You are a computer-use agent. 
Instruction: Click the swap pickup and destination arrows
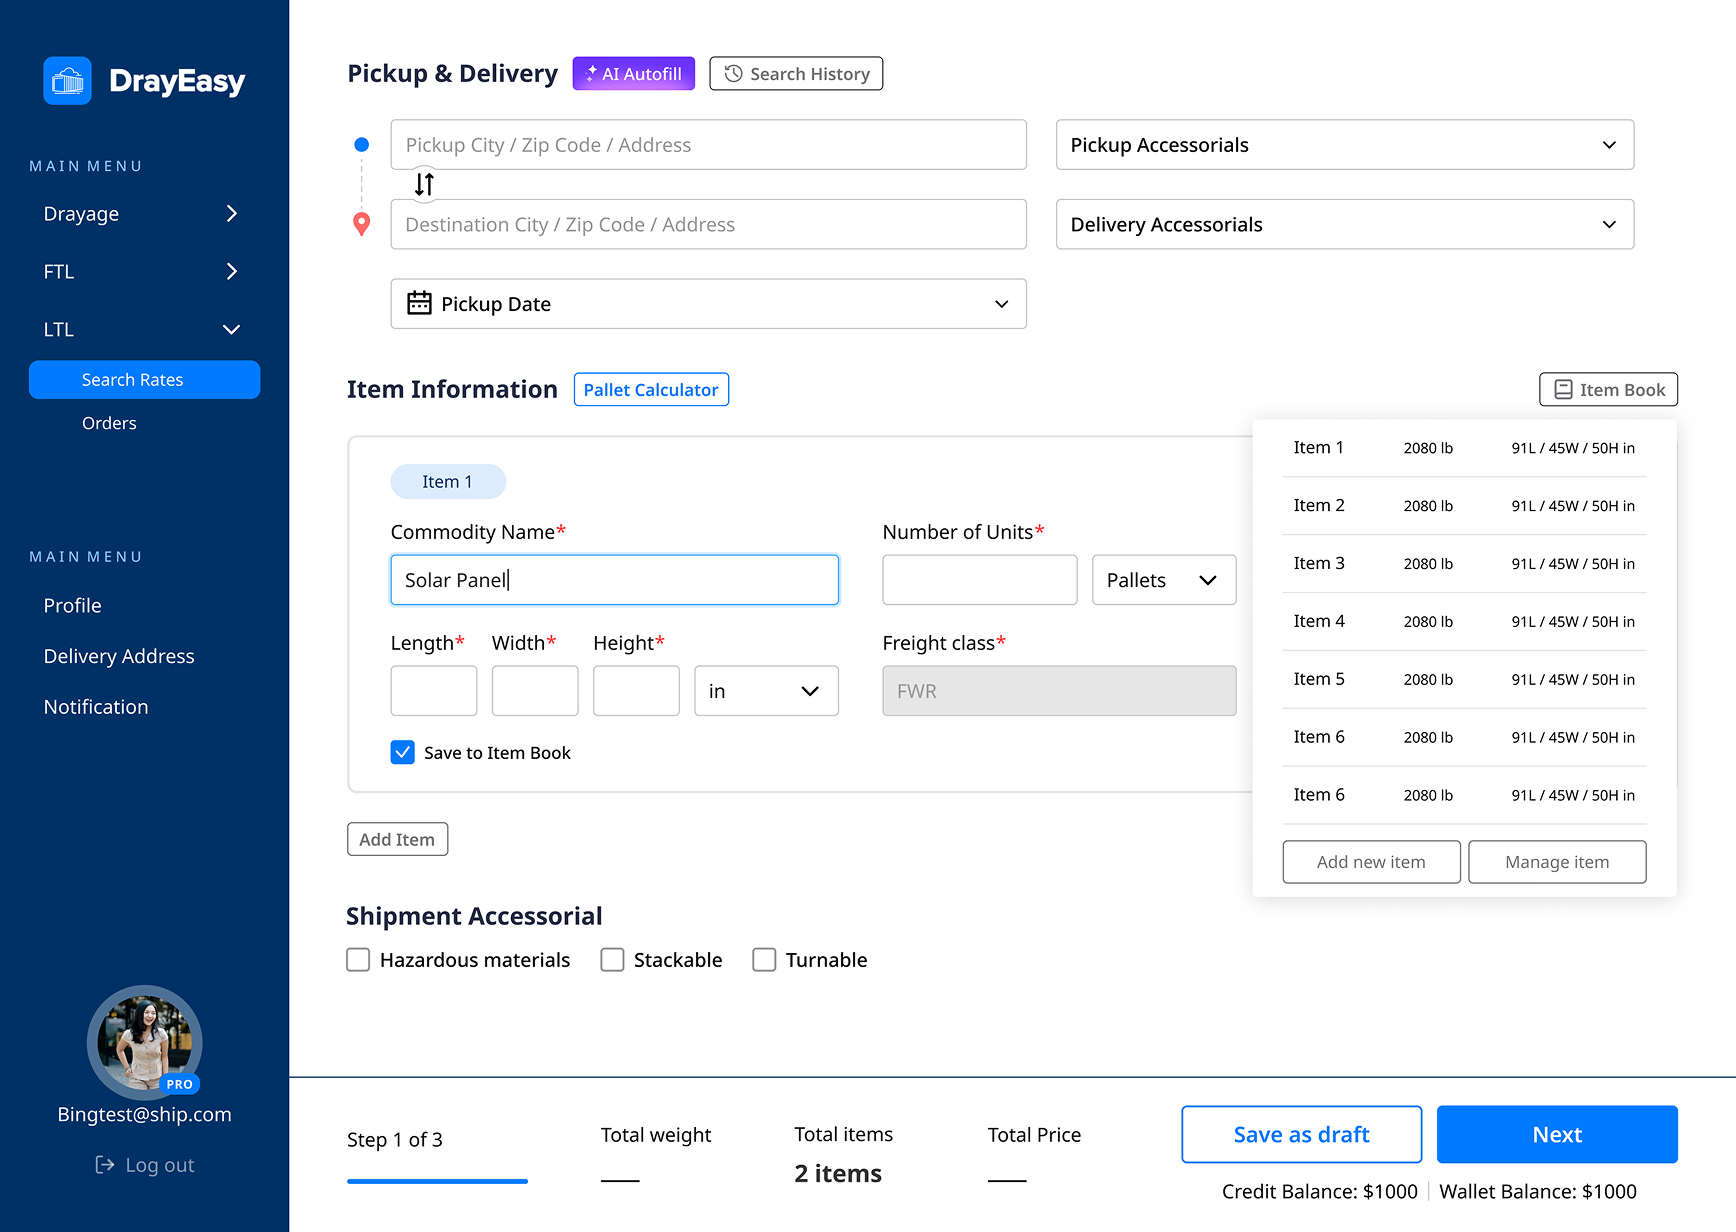click(x=424, y=184)
